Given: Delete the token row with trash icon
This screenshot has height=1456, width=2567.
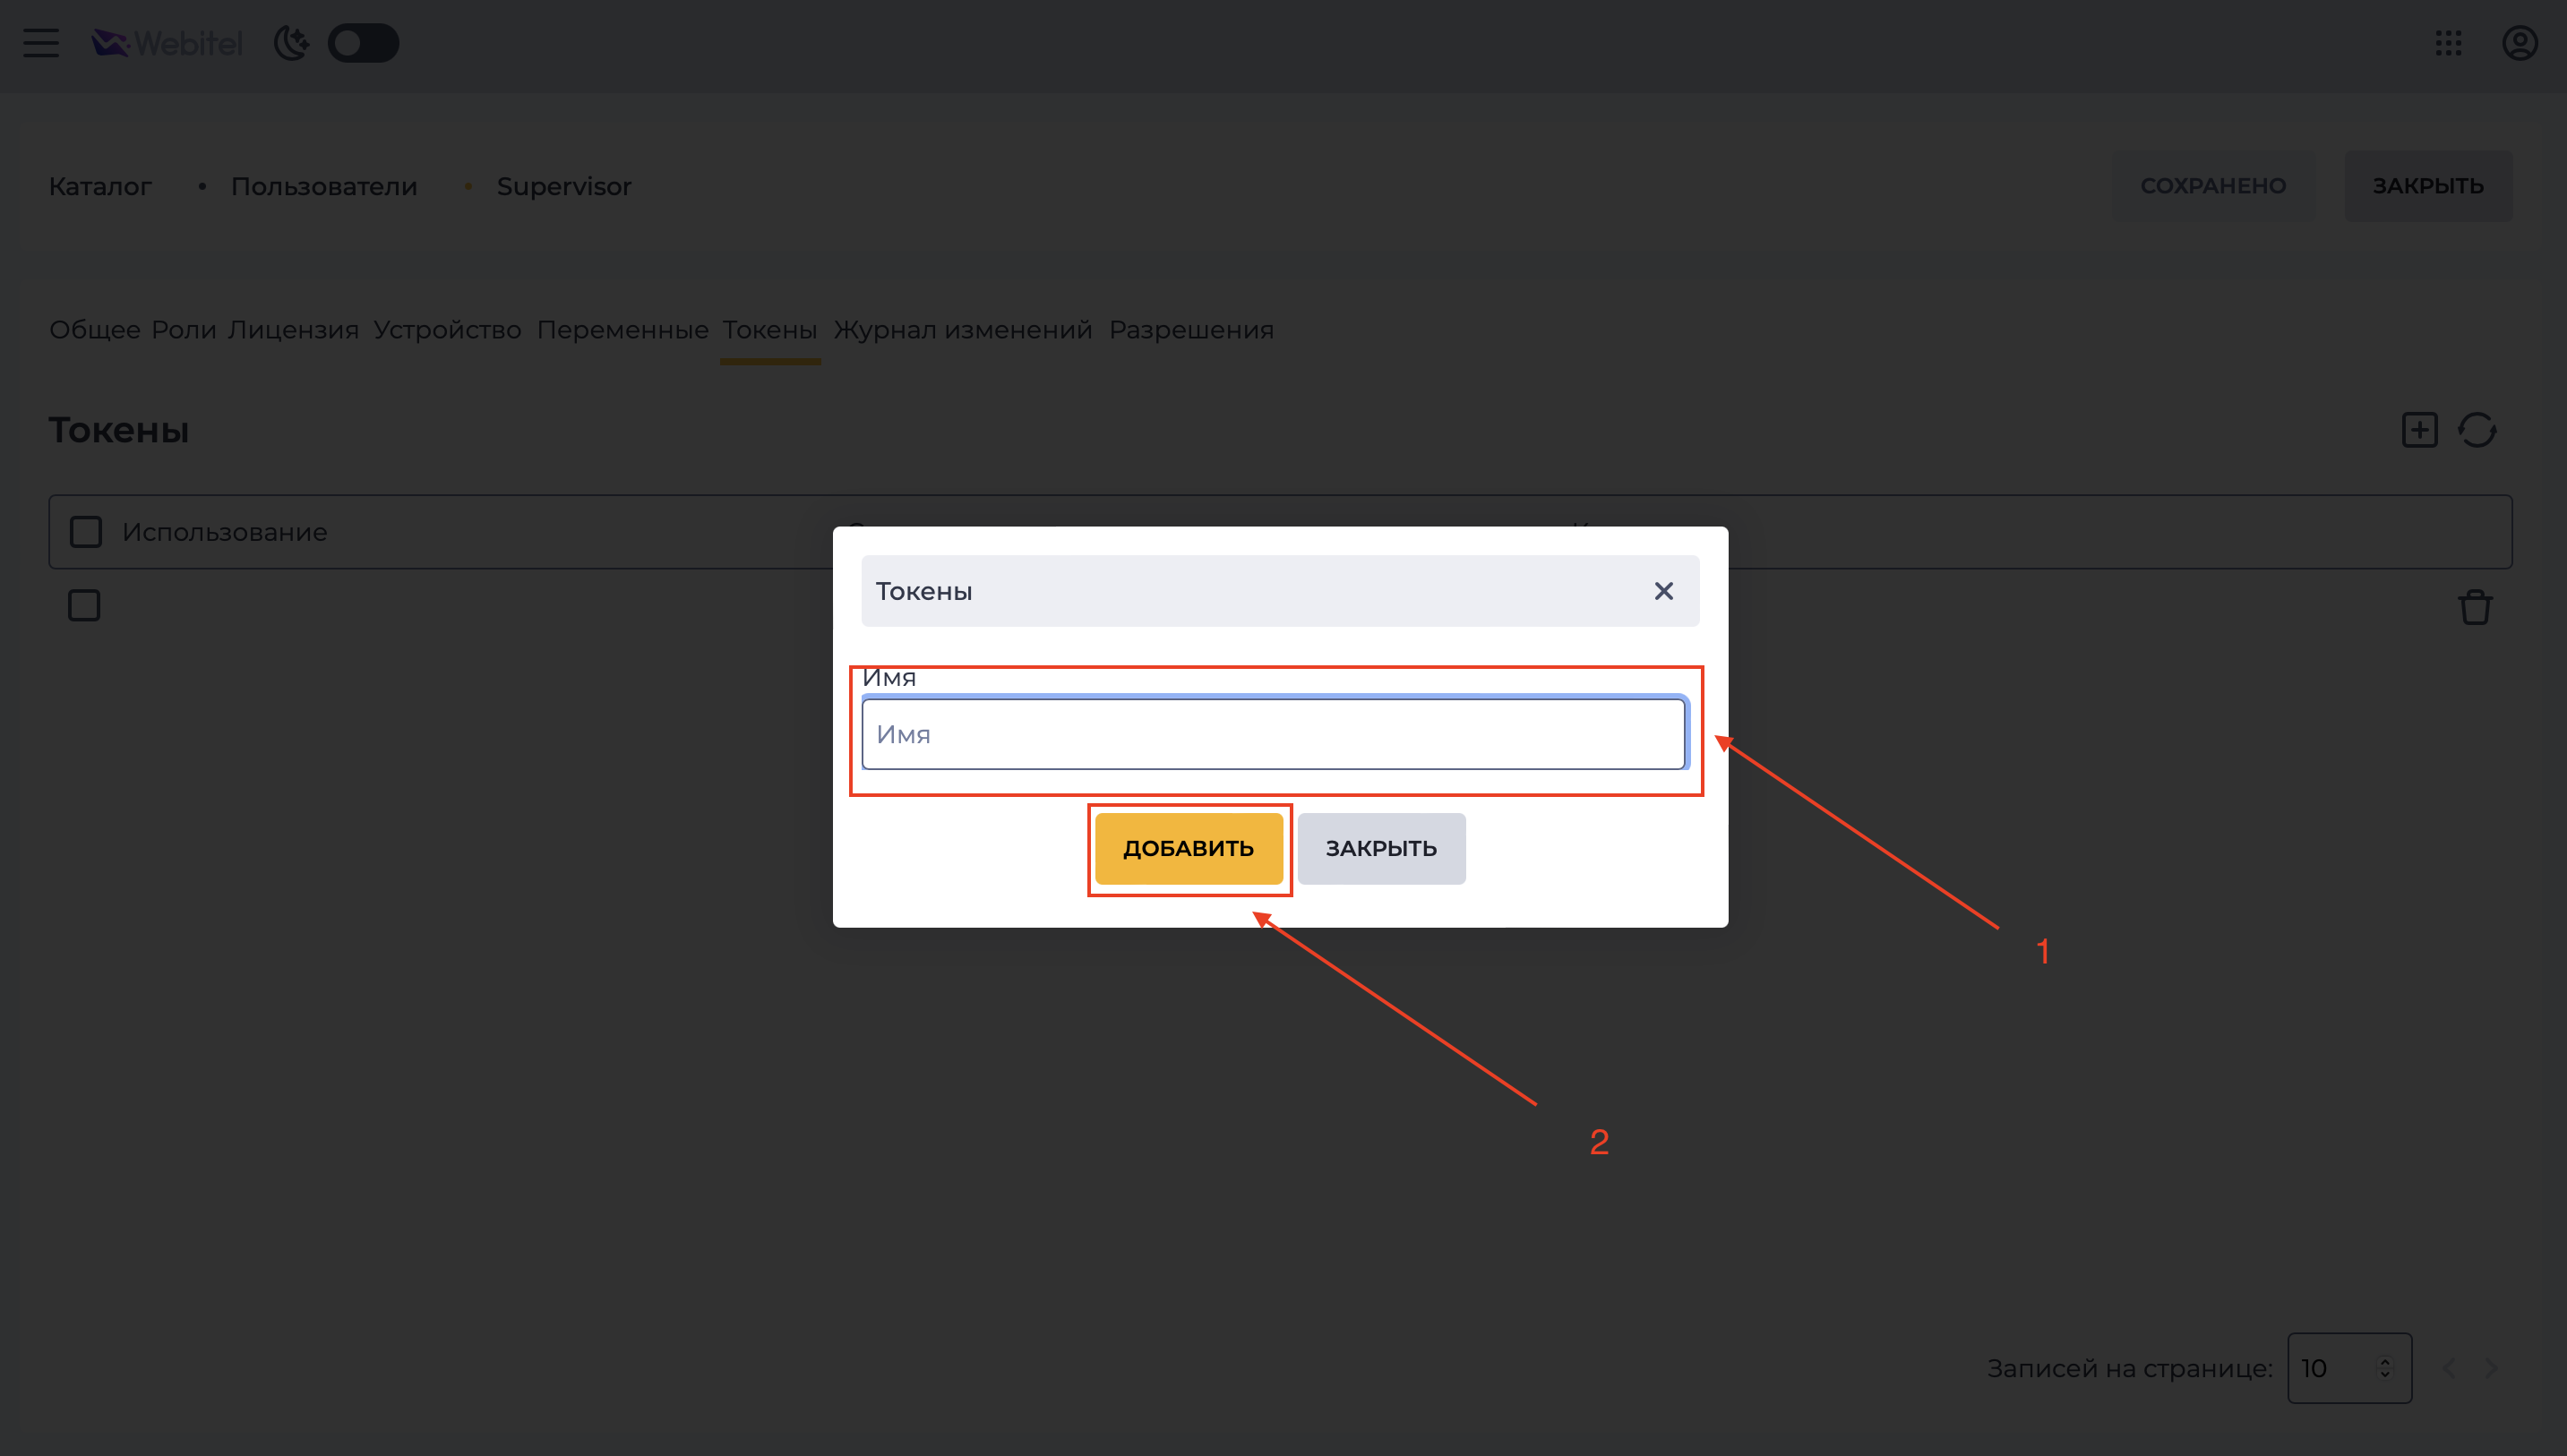Looking at the screenshot, I should tap(2475, 607).
